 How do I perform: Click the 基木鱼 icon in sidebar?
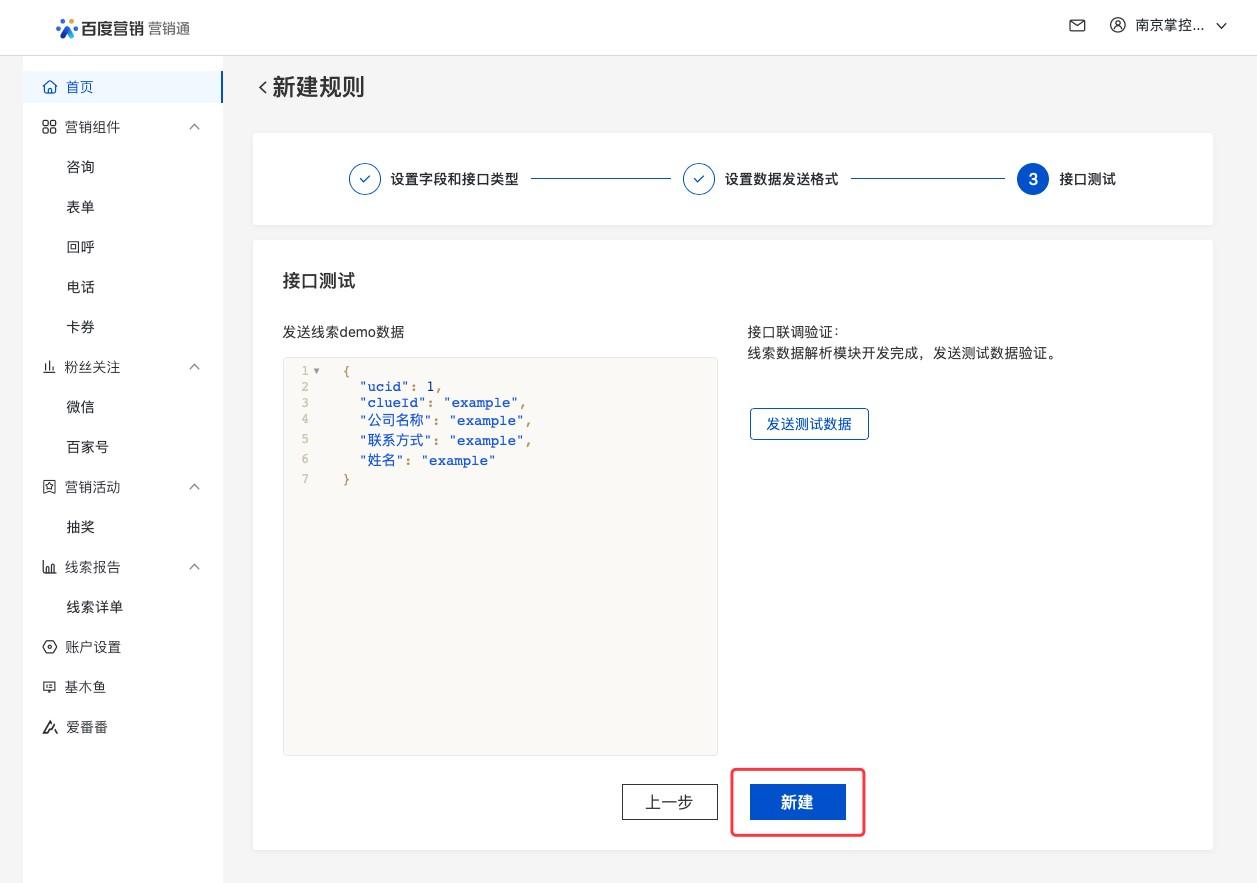pyautogui.click(x=50, y=687)
